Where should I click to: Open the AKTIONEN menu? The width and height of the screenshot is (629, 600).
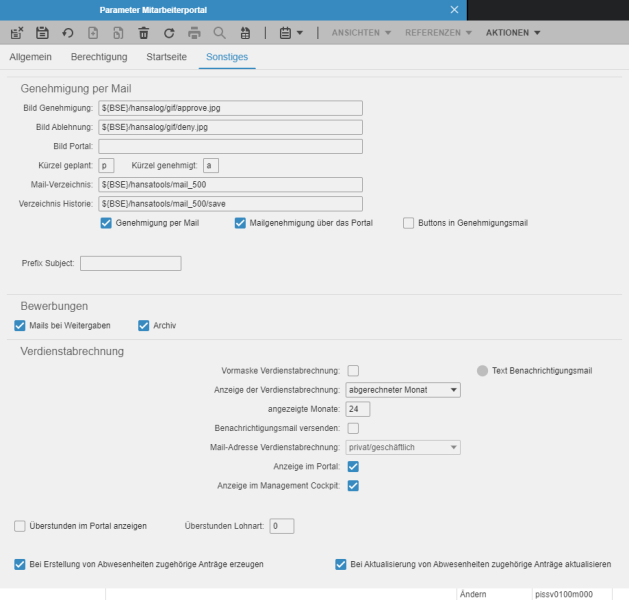point(513,33)
